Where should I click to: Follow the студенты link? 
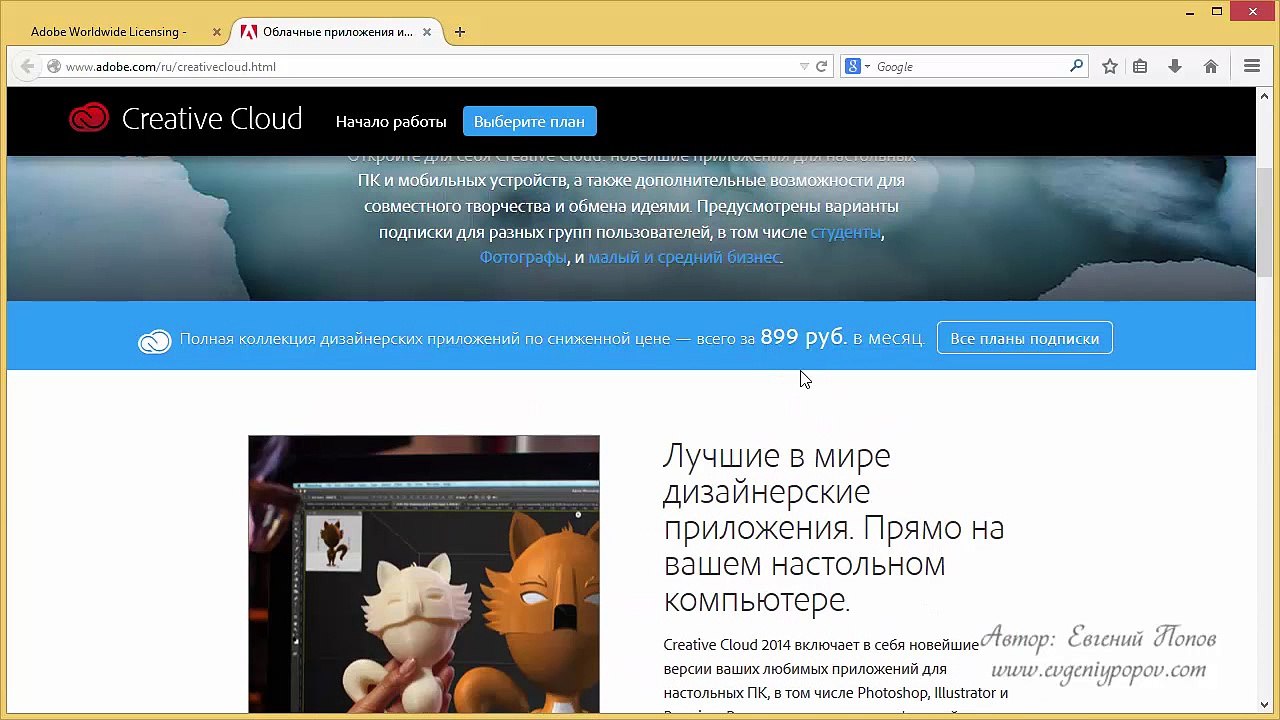click(x=846, y=232)
